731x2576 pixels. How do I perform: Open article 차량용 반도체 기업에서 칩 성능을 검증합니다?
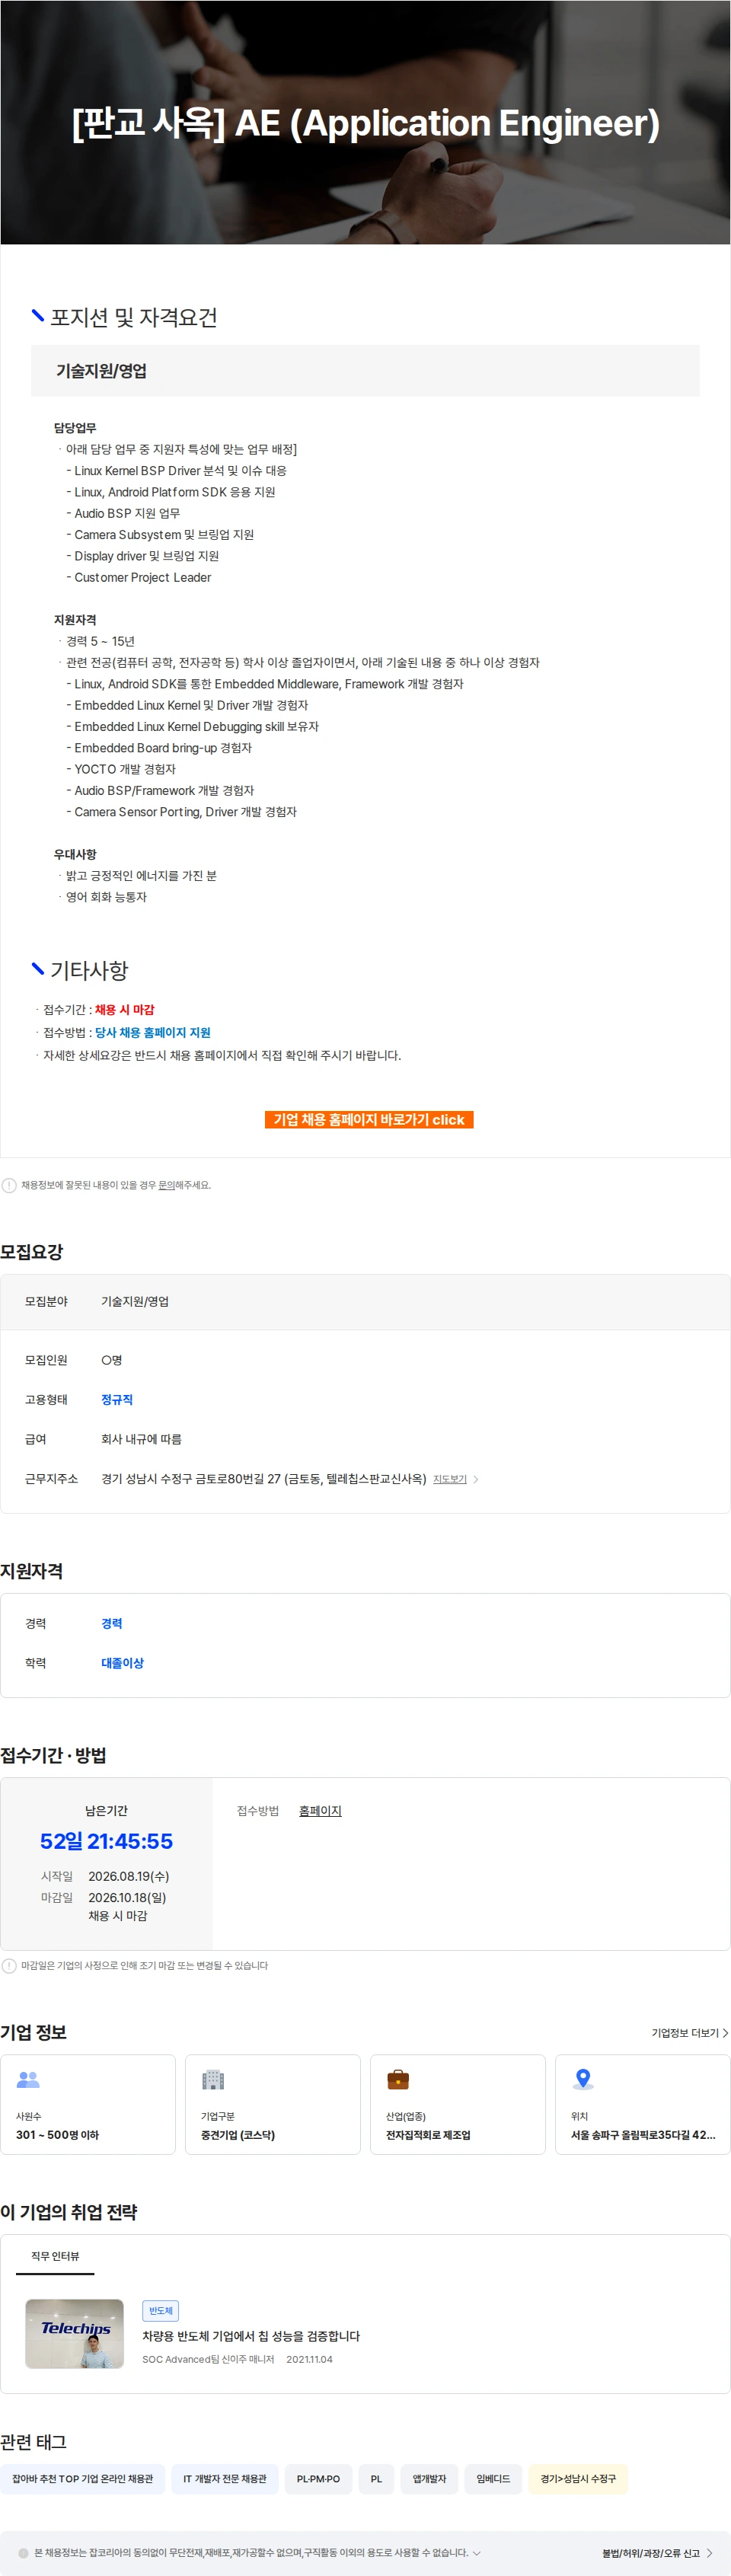click(x=251, y=2336)
